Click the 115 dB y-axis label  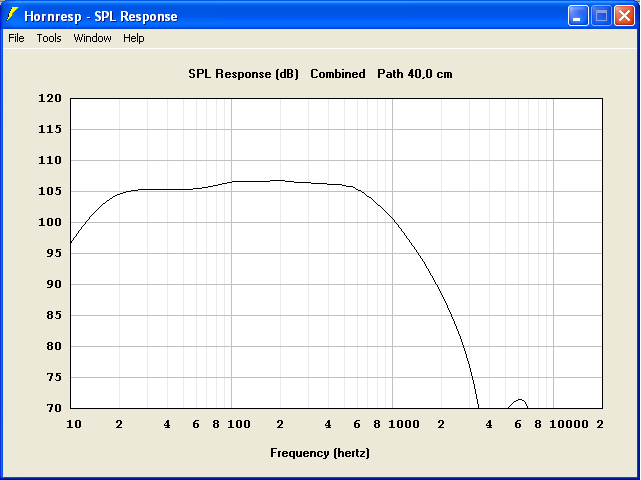pos(50,129)
